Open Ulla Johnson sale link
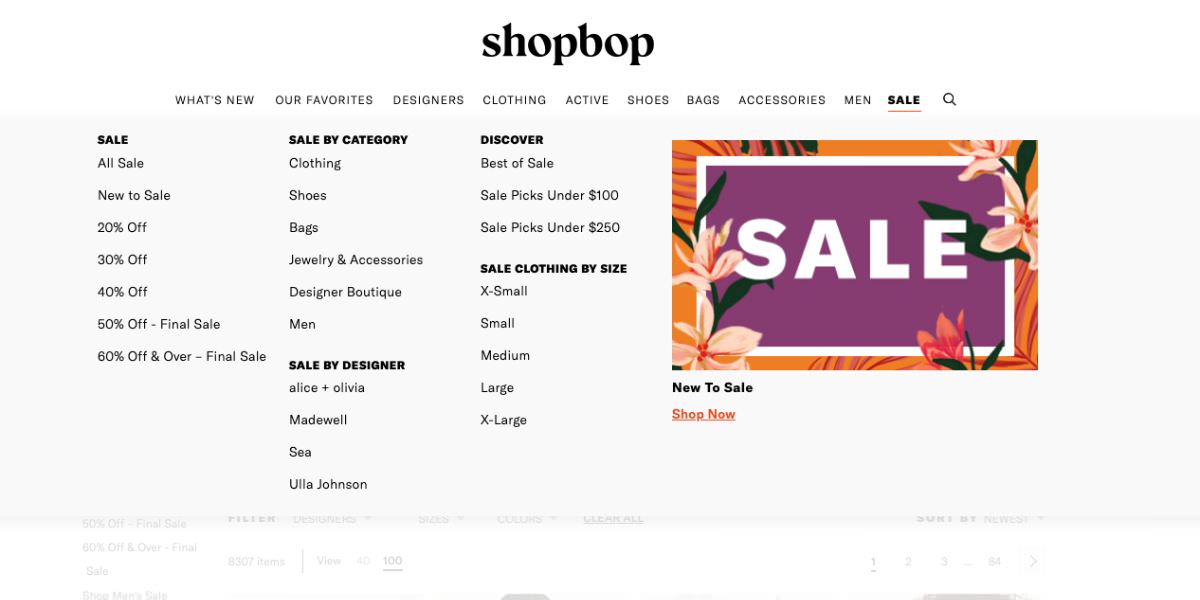This screenshot has width=1200, height=600. [328, 484]
